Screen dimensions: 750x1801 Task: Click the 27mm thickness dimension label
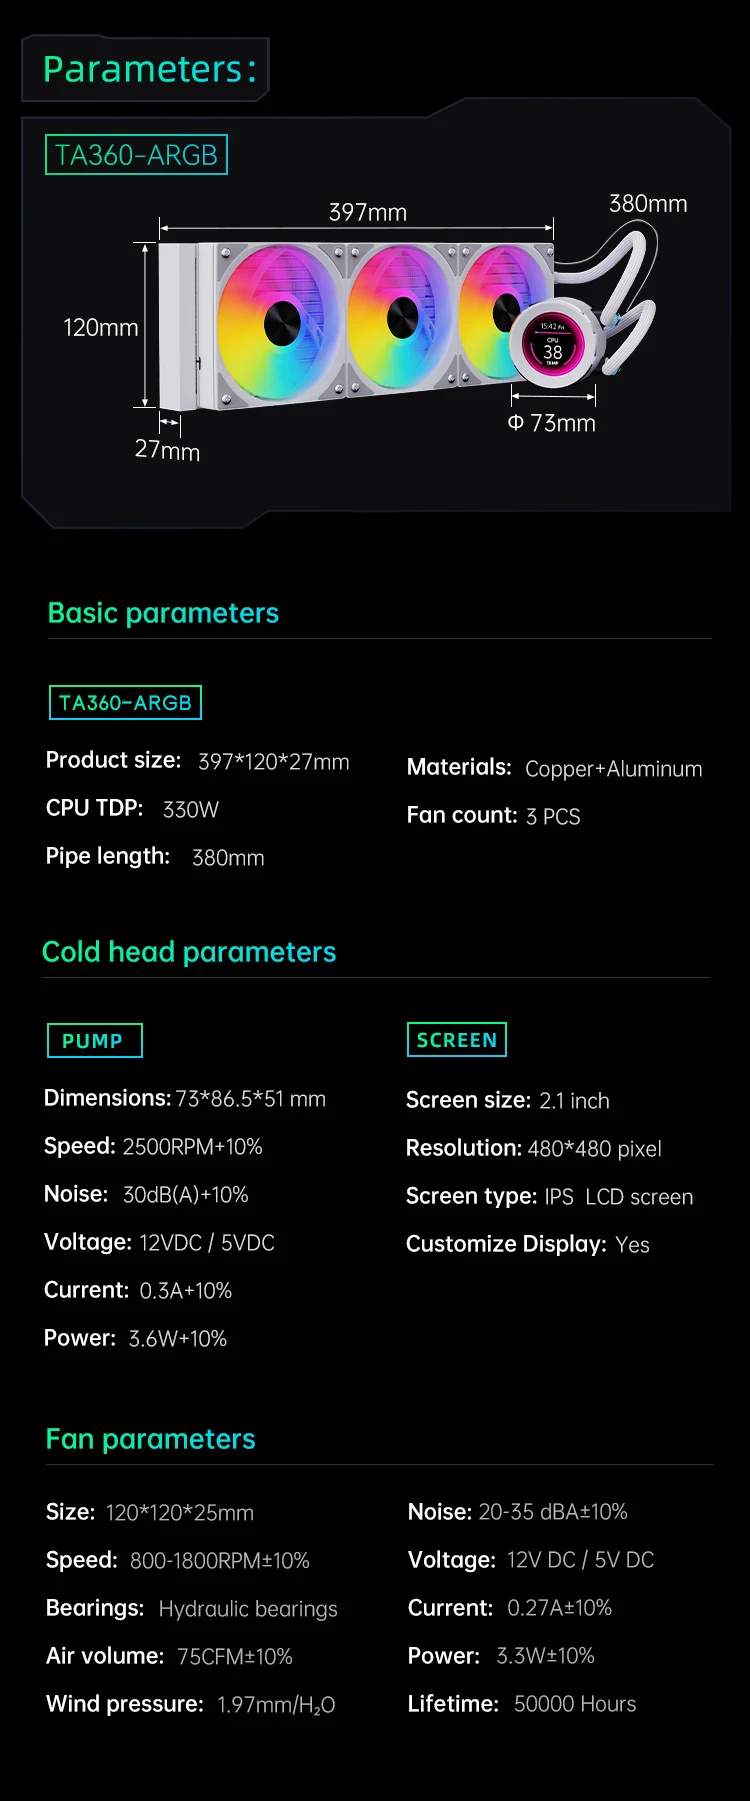click(167, 451)
